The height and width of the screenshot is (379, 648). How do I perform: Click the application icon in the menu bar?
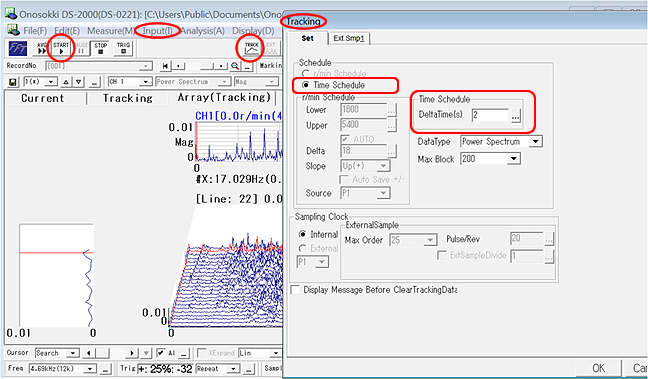[13, 31]
